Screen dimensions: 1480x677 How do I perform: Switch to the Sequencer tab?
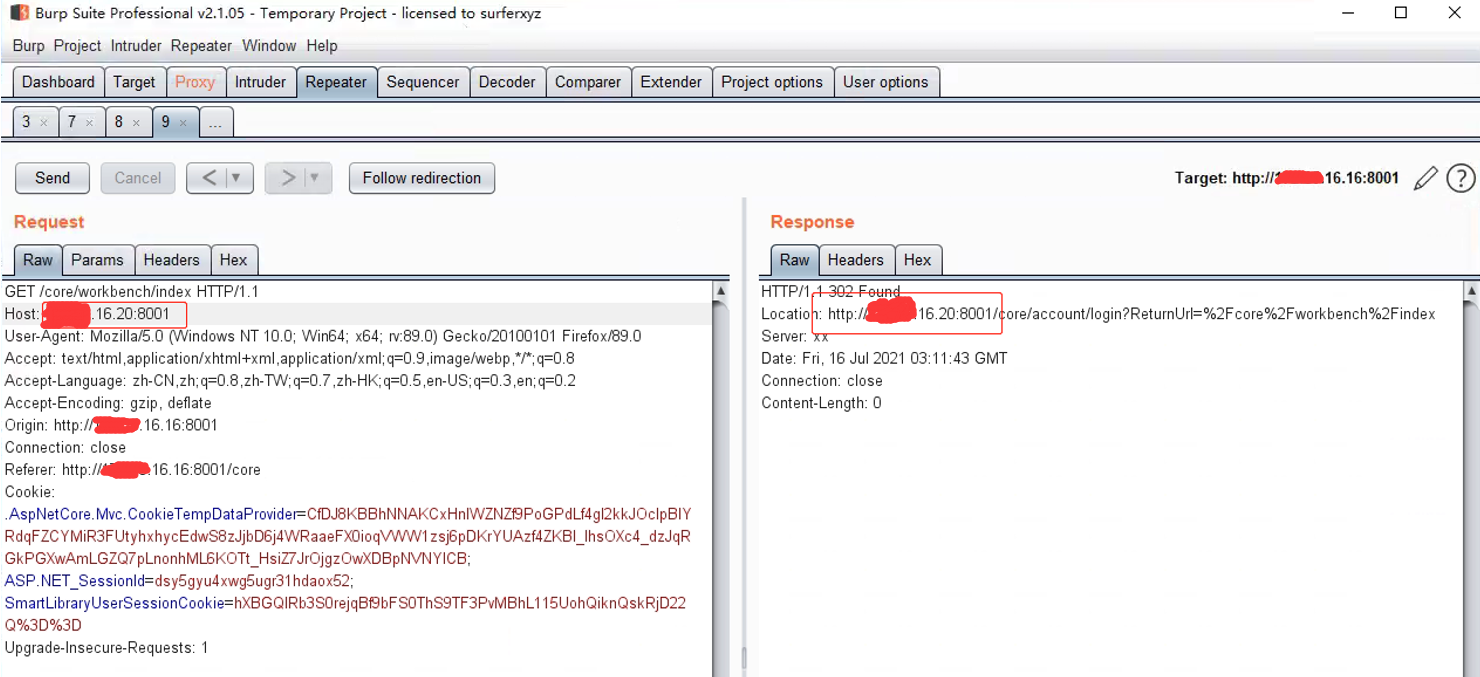tap(423, 82)
